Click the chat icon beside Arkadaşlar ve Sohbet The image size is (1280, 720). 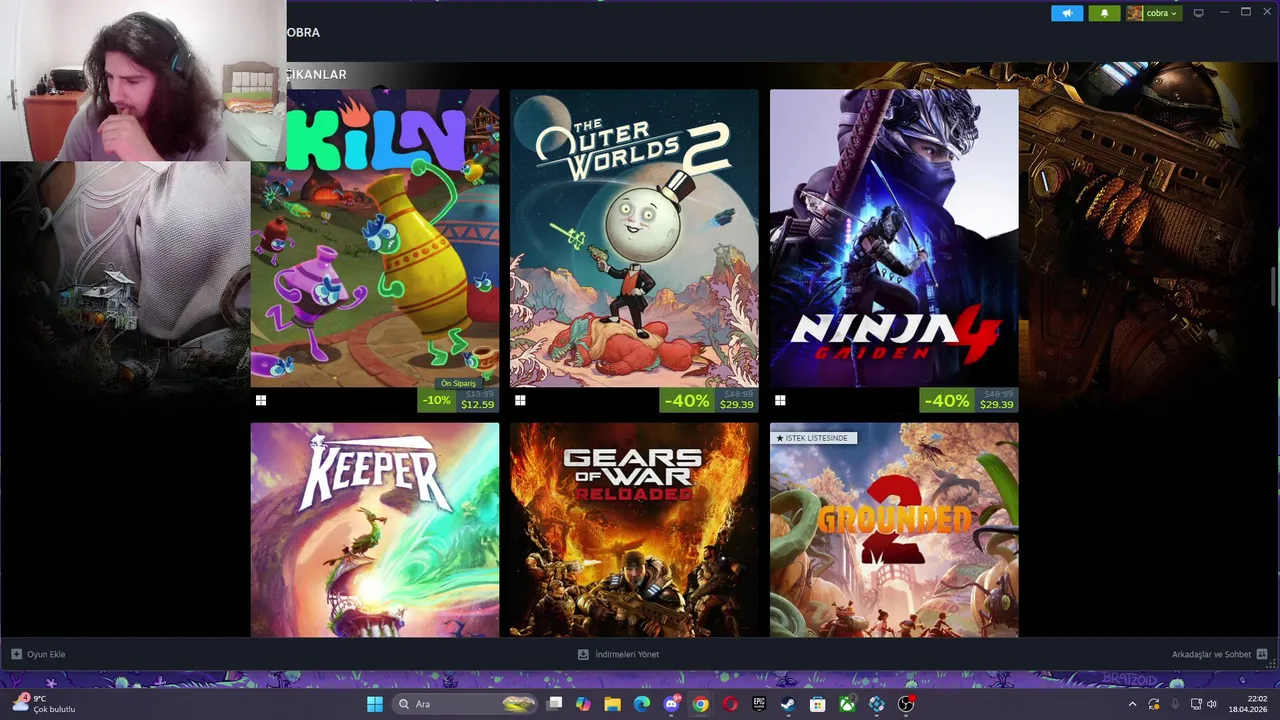(x=1262, y=654)
